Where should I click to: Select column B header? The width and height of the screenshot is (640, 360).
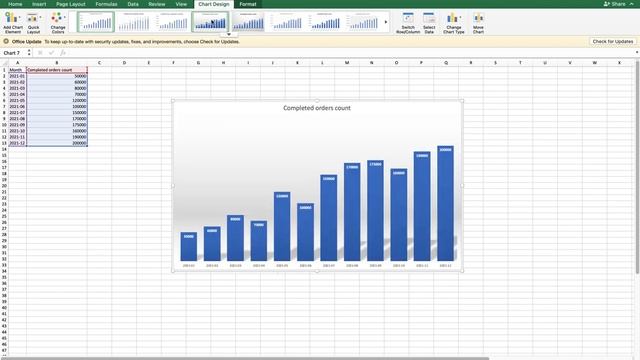(57, 63)
